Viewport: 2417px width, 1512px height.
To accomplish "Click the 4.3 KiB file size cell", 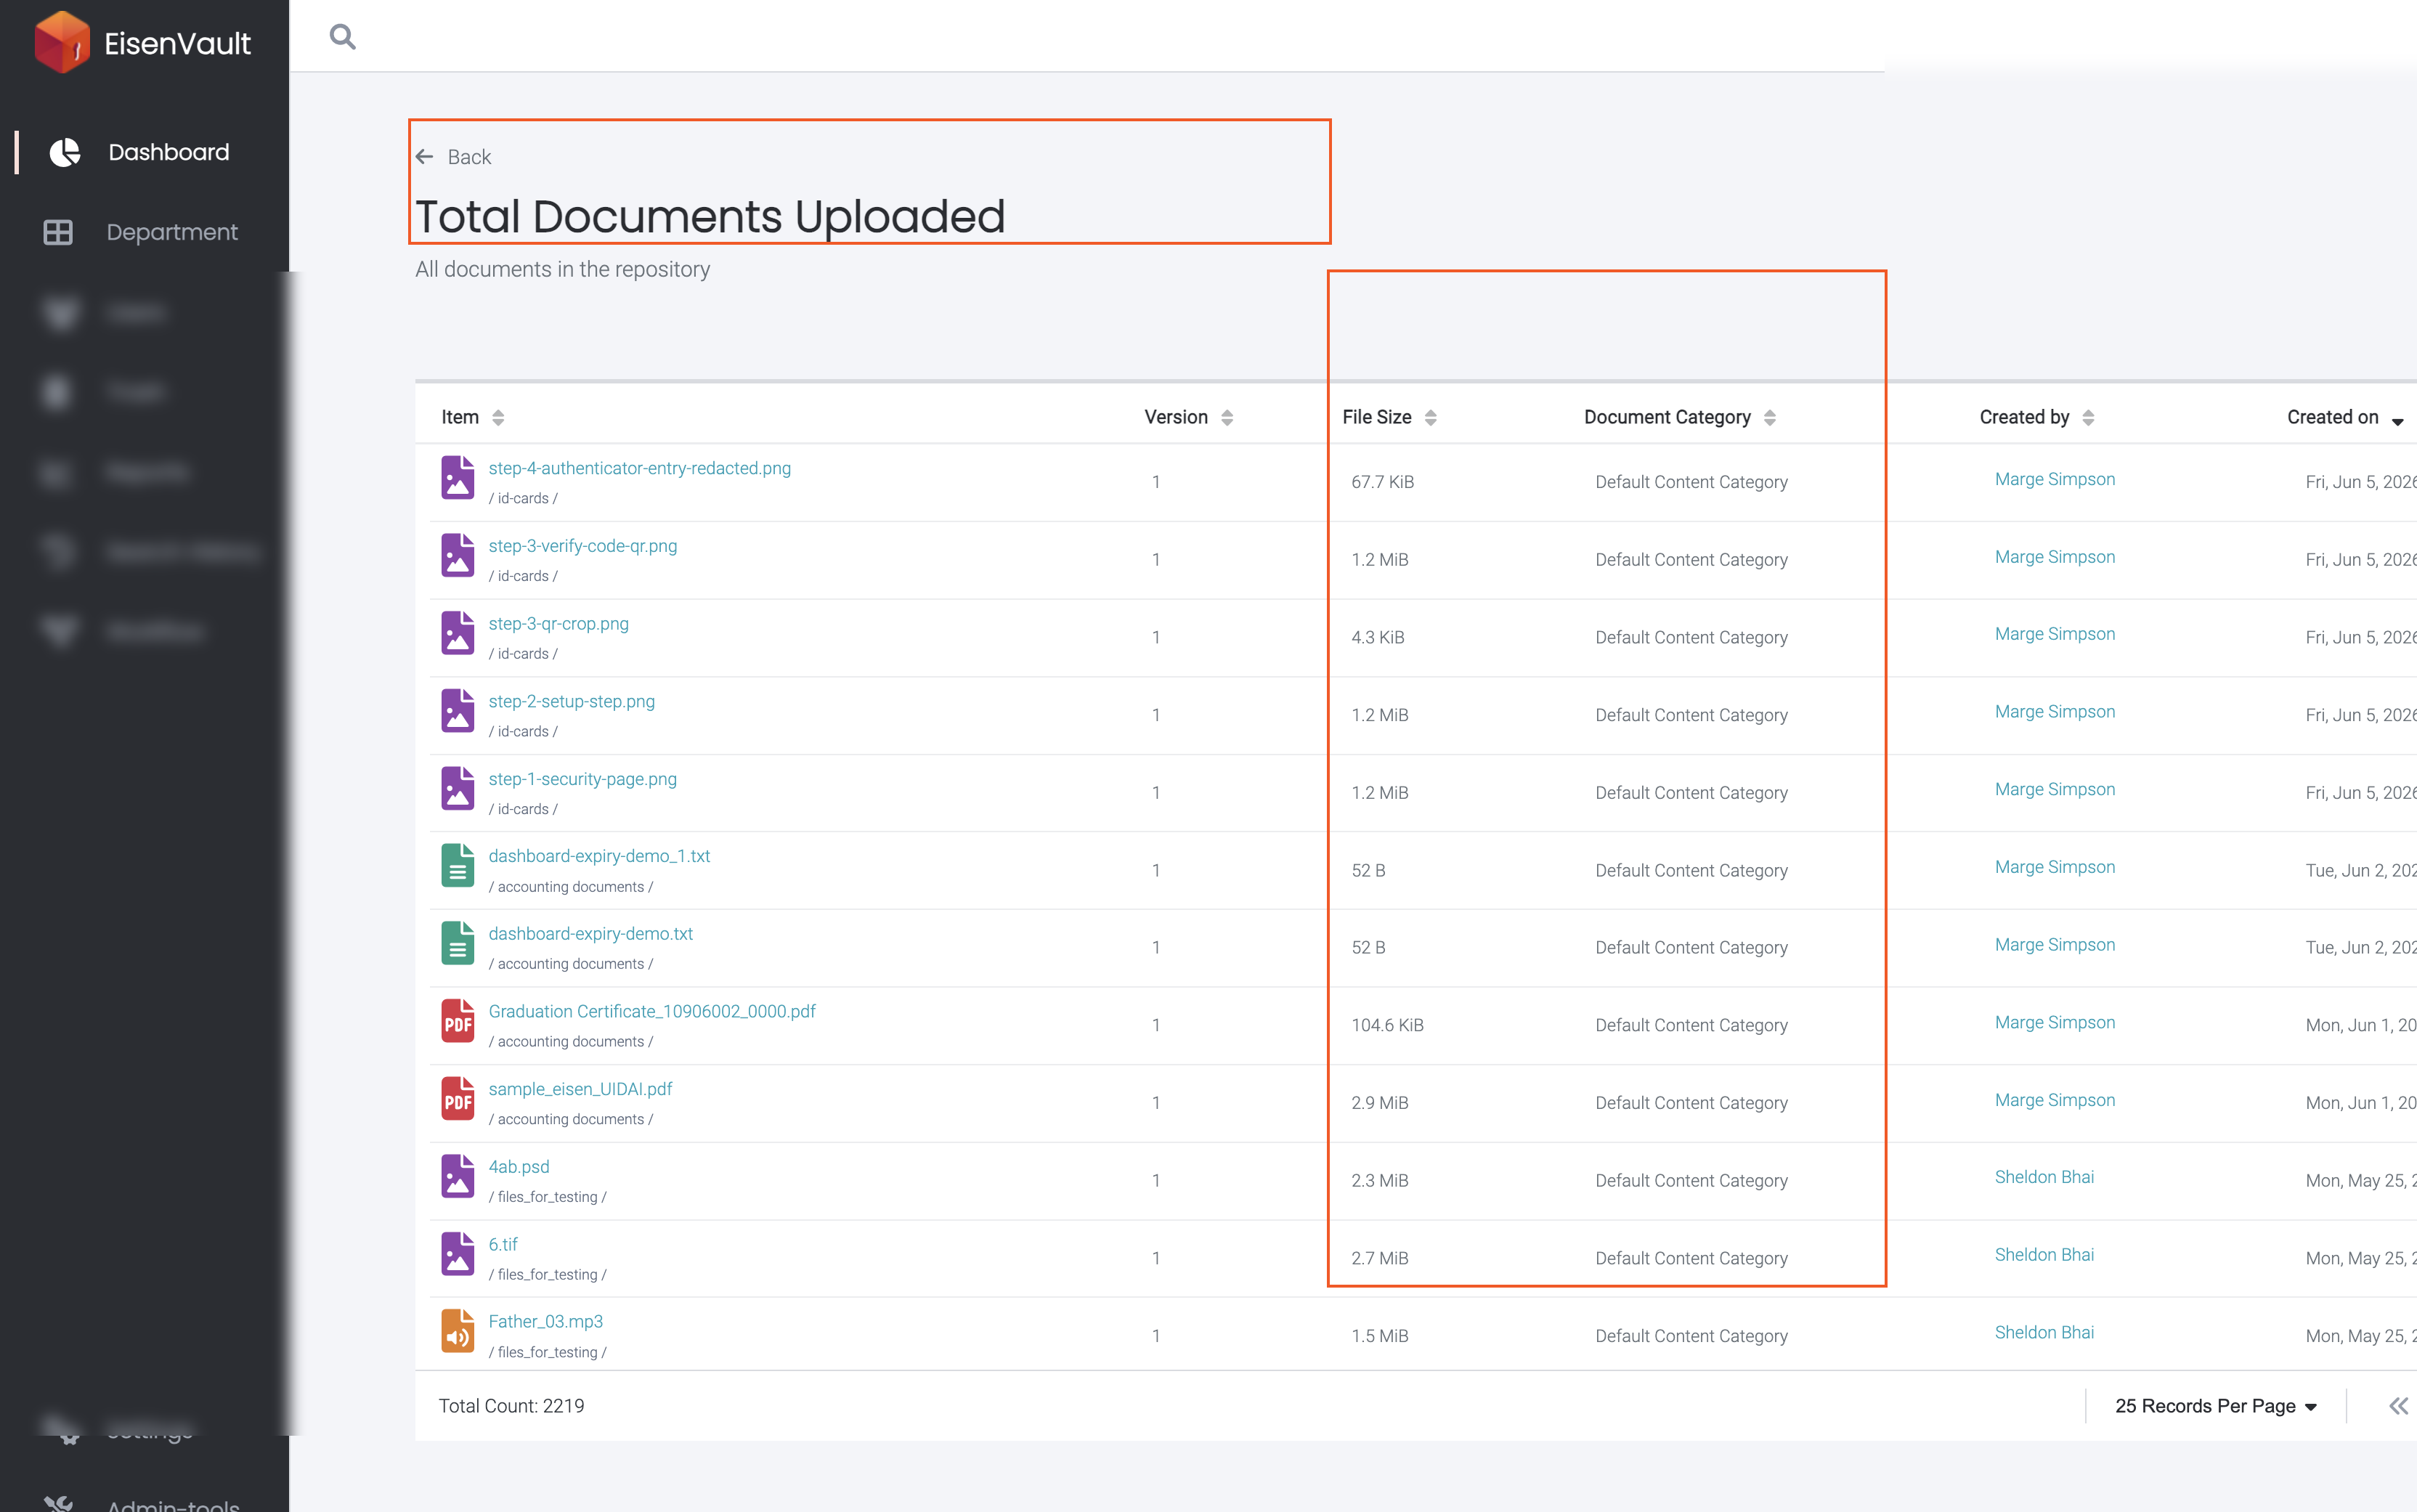I will [x=1378, y=638].
